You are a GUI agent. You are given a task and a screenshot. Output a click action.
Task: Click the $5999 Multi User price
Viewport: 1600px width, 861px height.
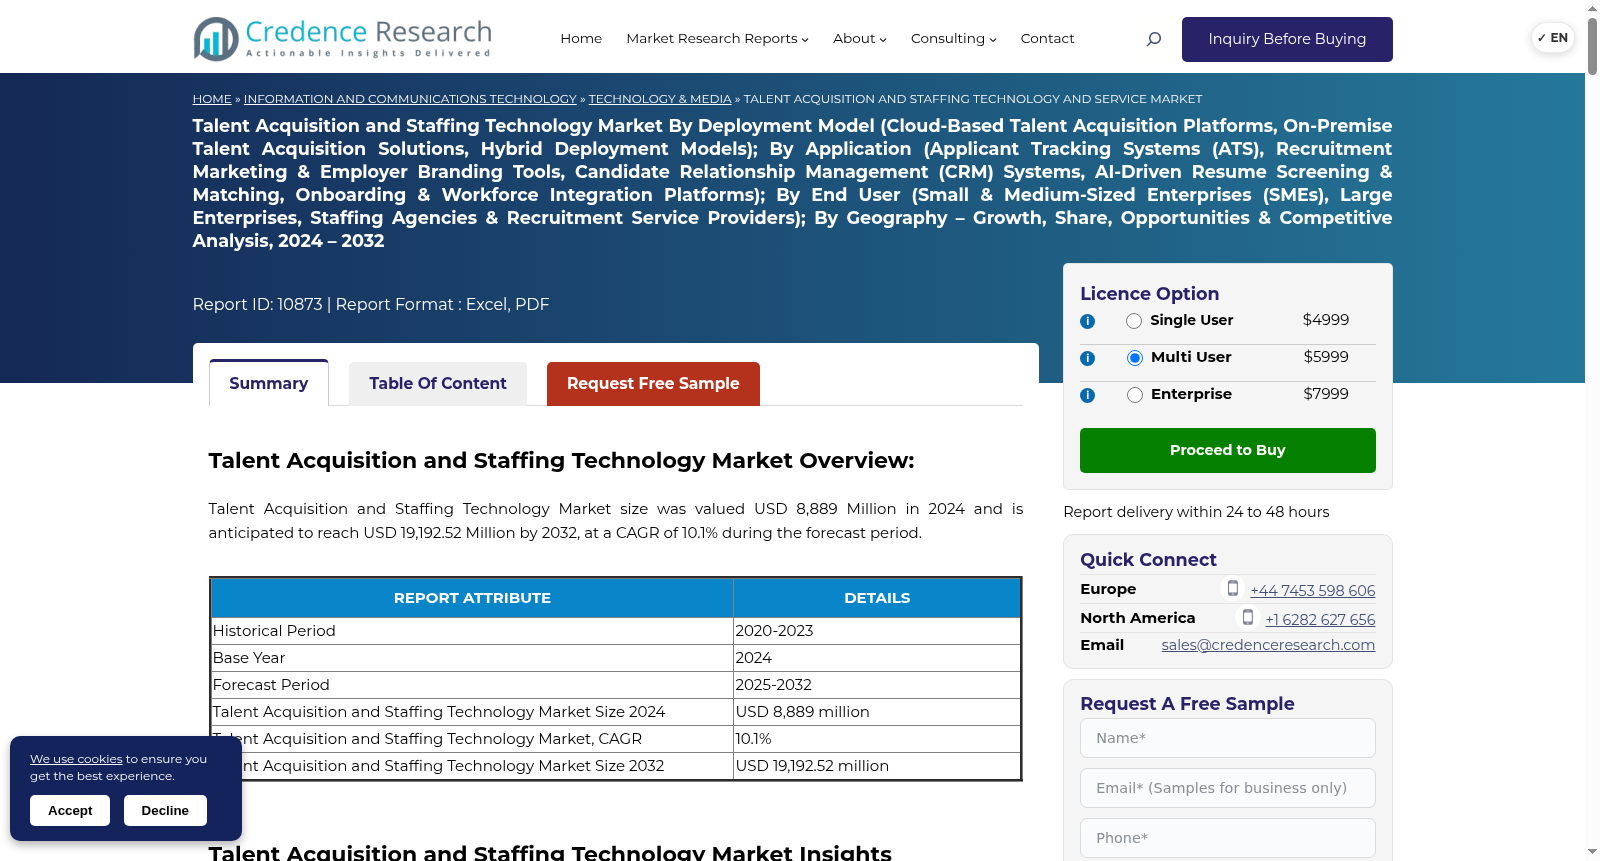[x=1326, y=357]
